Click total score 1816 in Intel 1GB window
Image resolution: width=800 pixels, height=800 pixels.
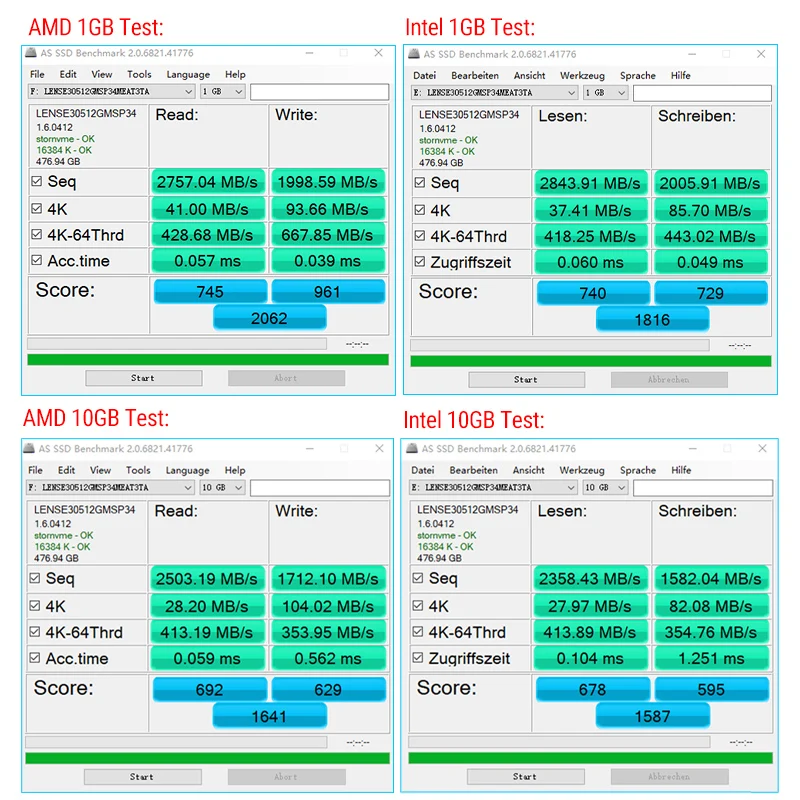653,319
